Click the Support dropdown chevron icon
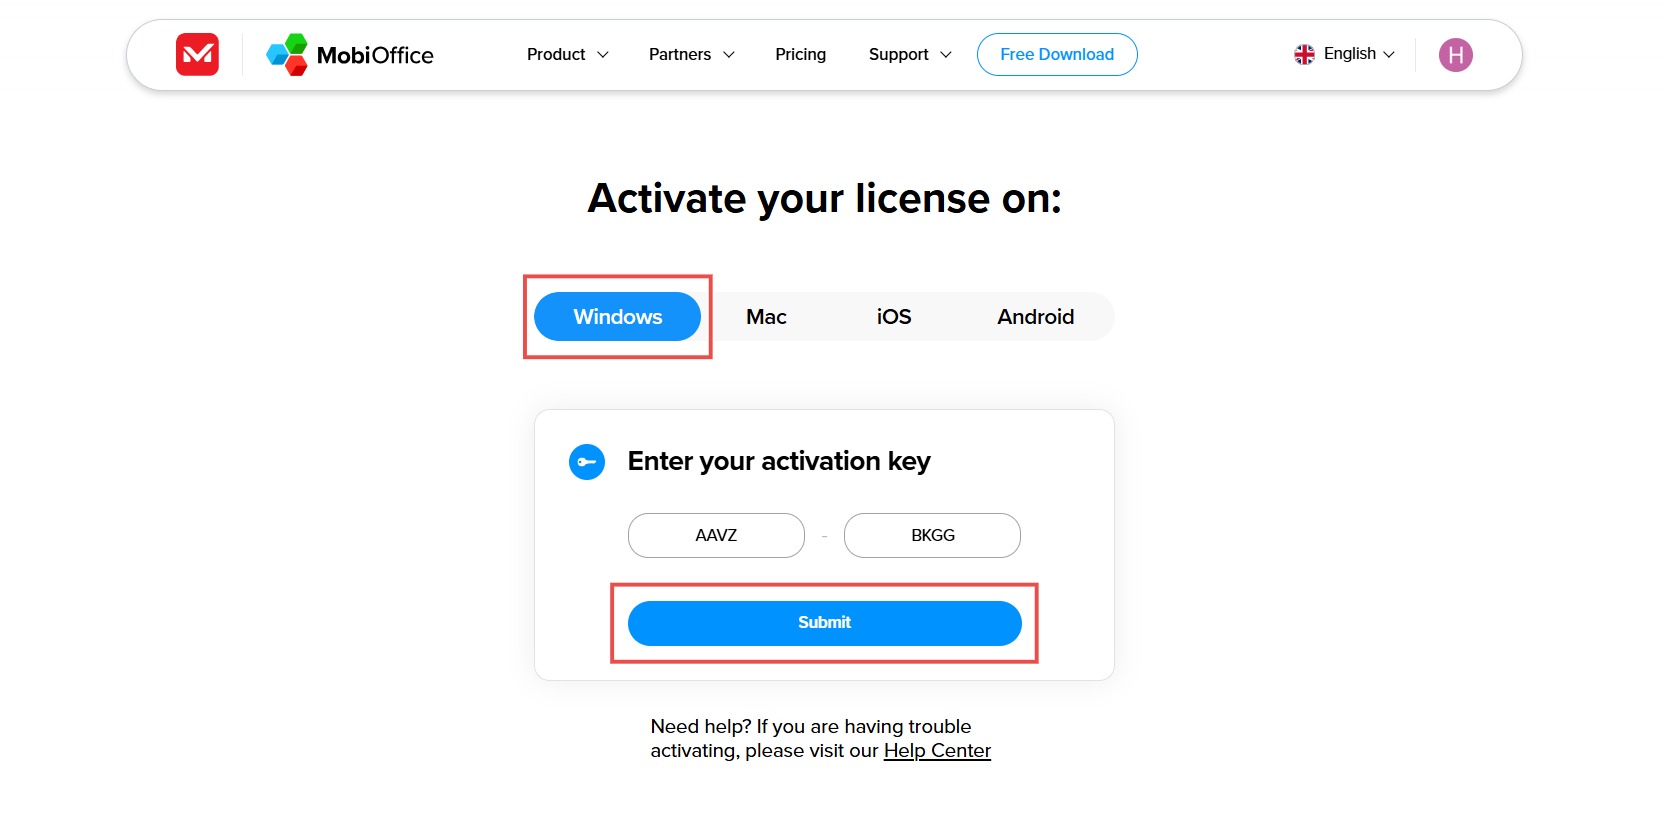 (x=945, y=56)
